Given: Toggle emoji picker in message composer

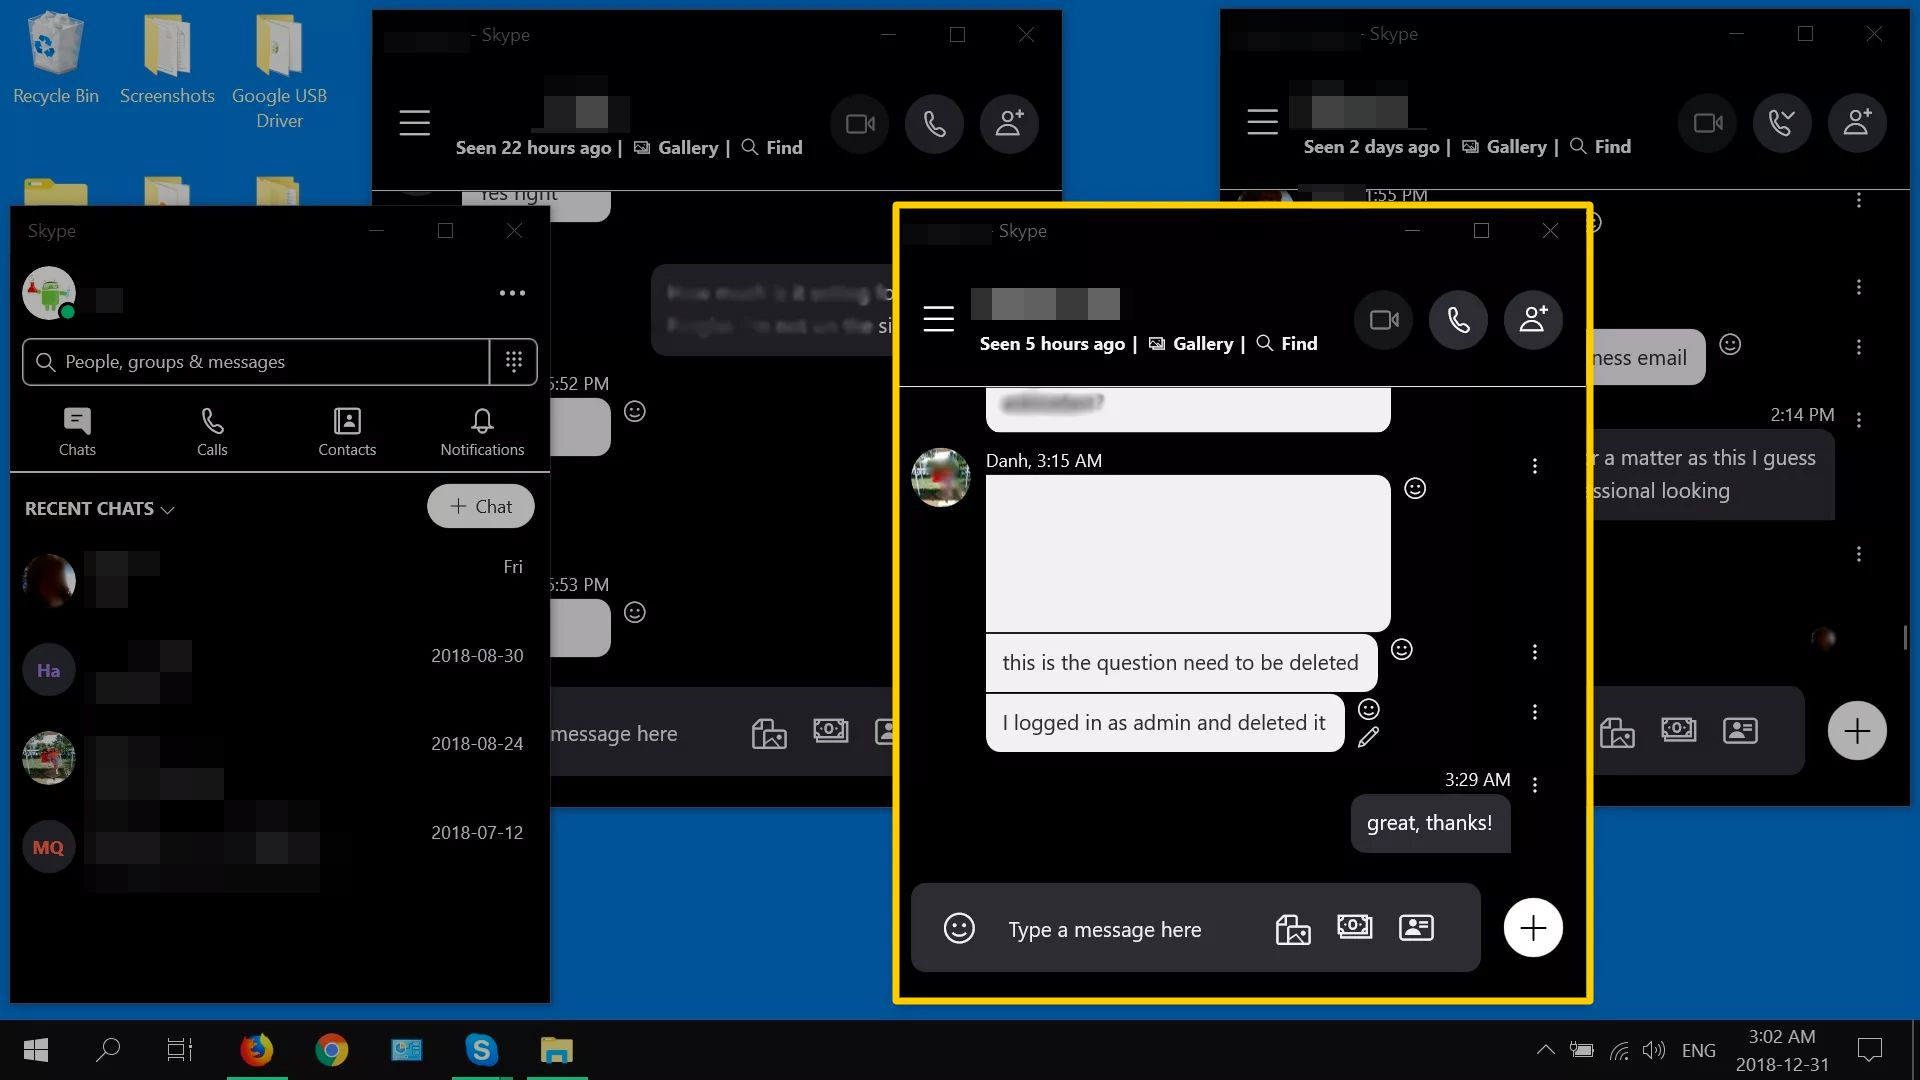Looking at the screenshot, I should tap(959, 927).
